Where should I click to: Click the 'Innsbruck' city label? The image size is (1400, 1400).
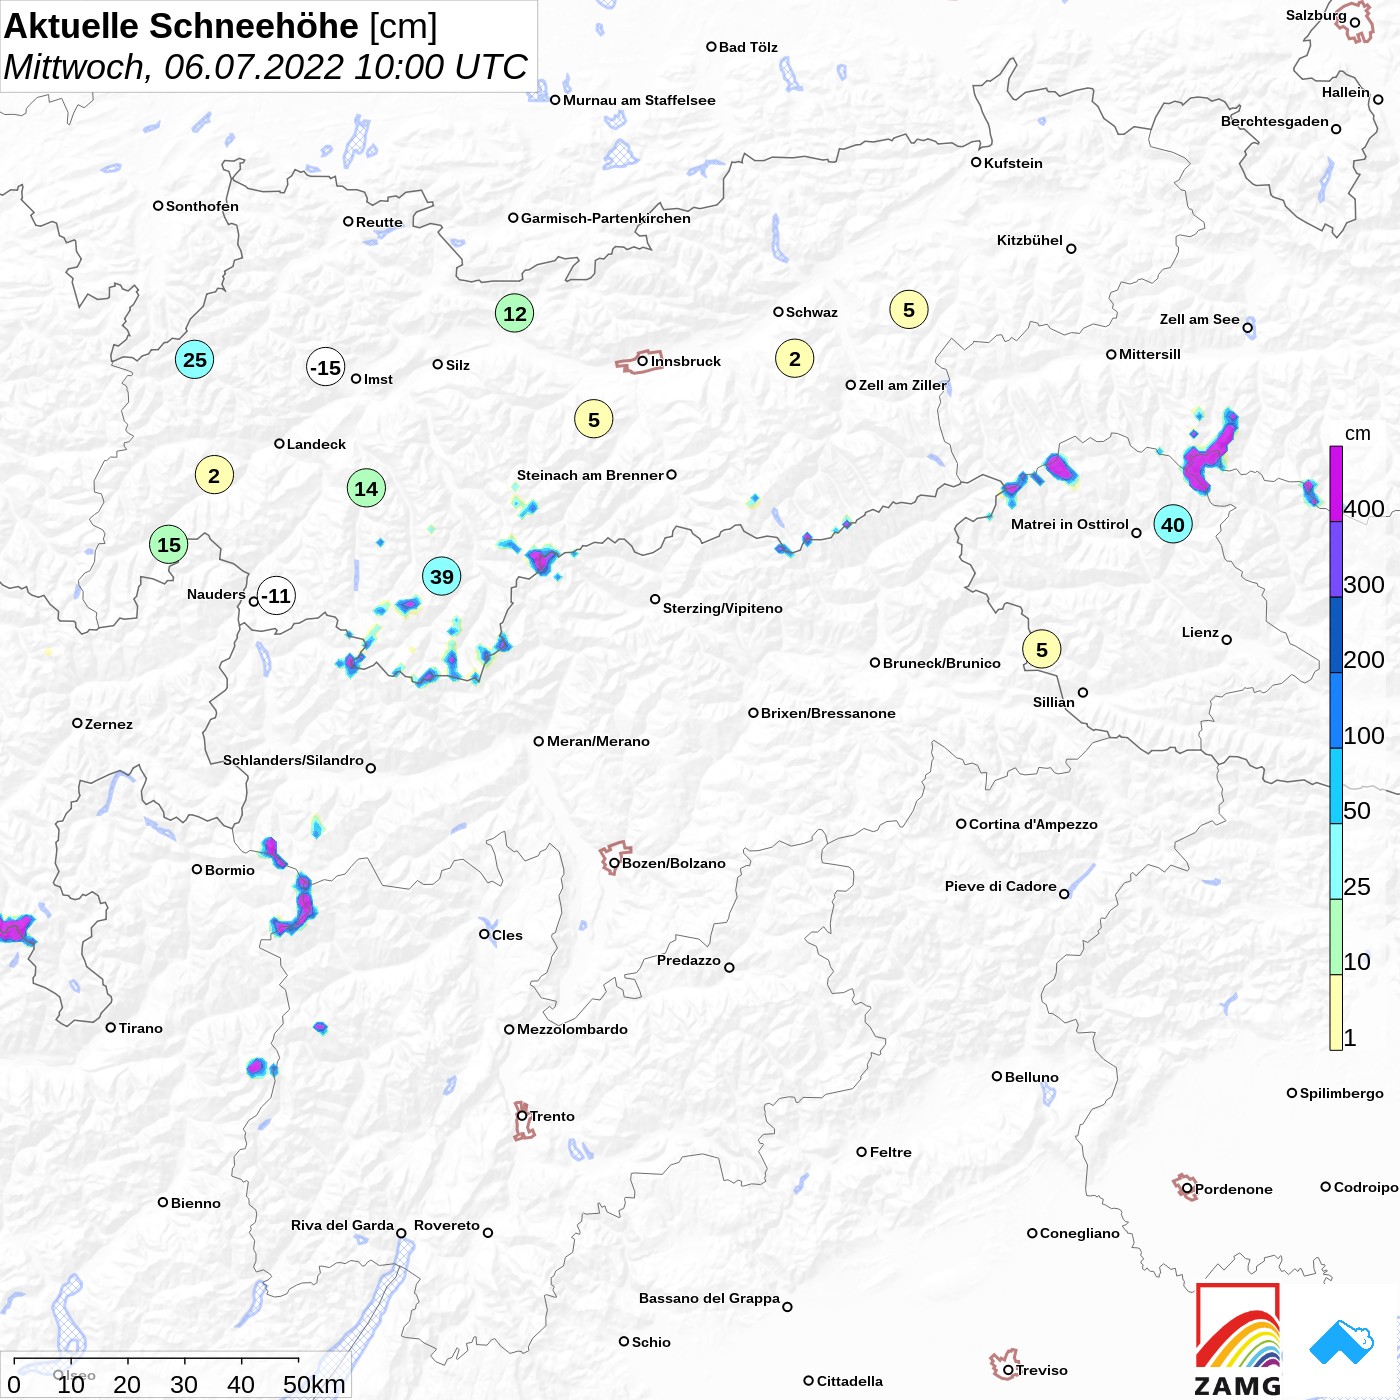686,361
